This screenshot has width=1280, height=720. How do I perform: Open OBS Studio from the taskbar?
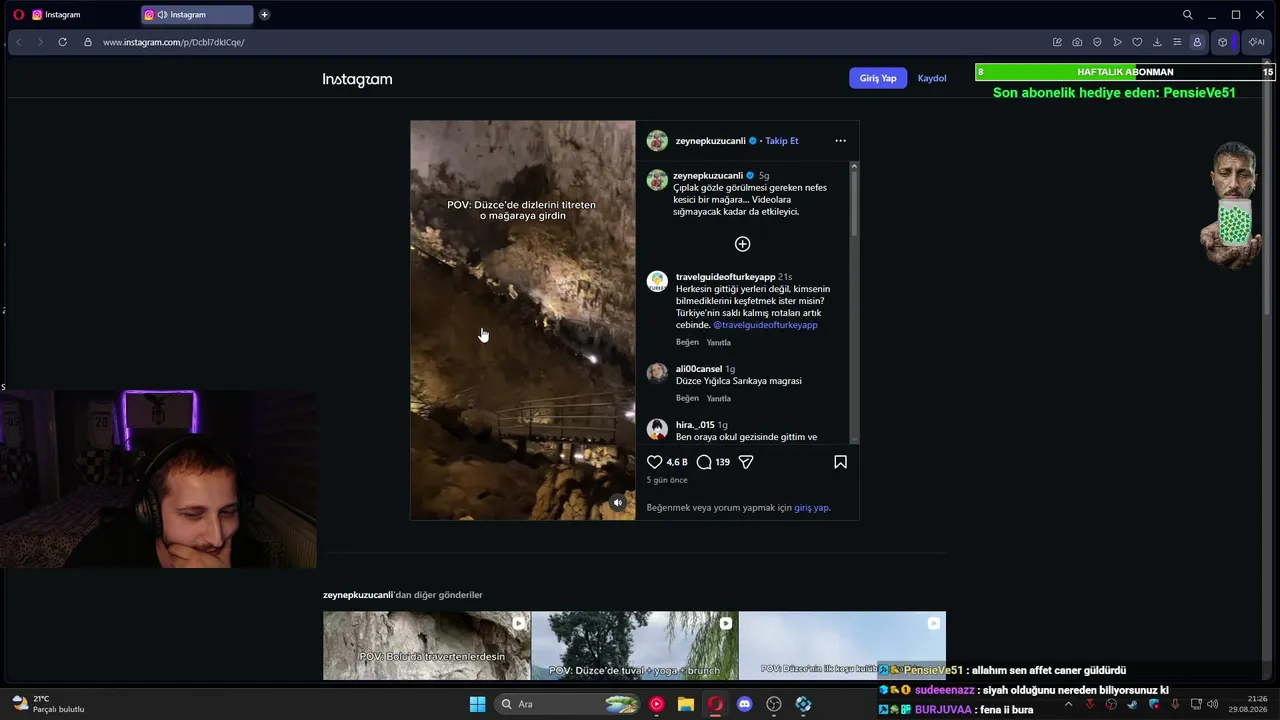pyautogui.click(x=773, y=704)
